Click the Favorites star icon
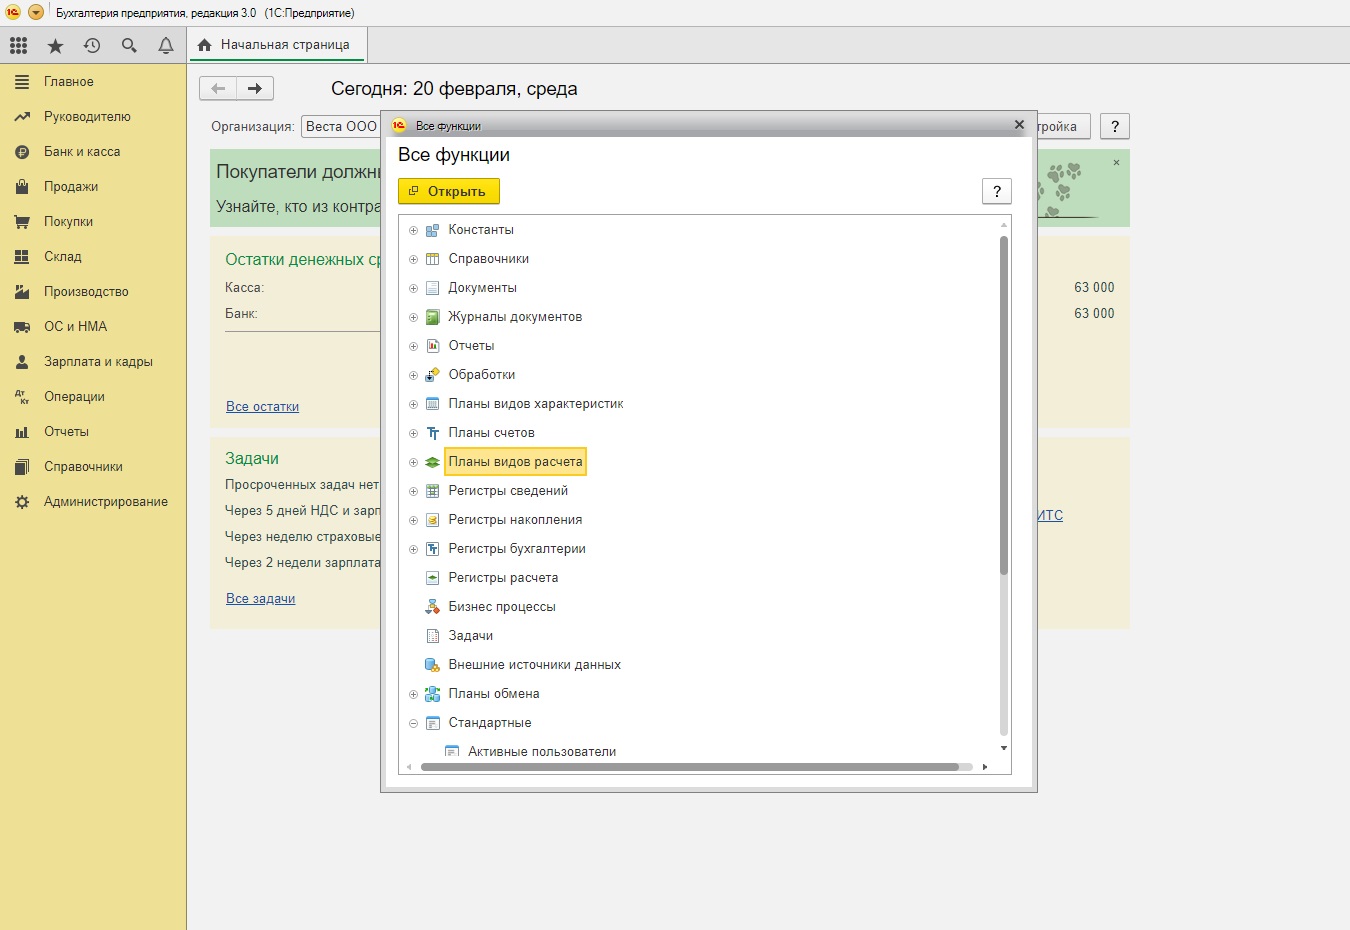Image resolution: width=1350 pixels, height=930 pixels. tap(56, 46)
